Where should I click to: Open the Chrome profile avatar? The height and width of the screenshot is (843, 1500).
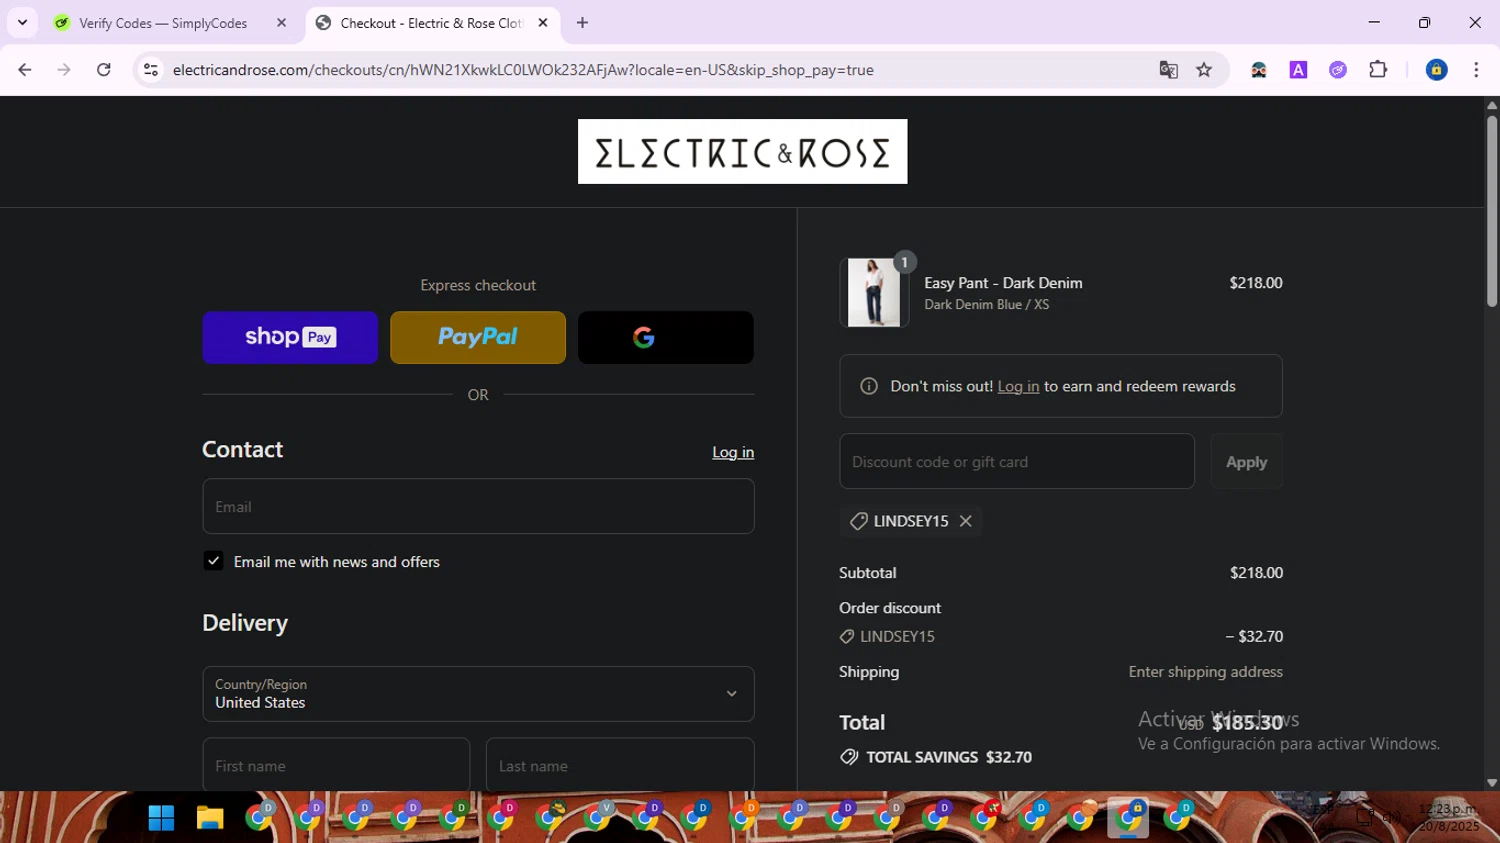[1436, 70]
